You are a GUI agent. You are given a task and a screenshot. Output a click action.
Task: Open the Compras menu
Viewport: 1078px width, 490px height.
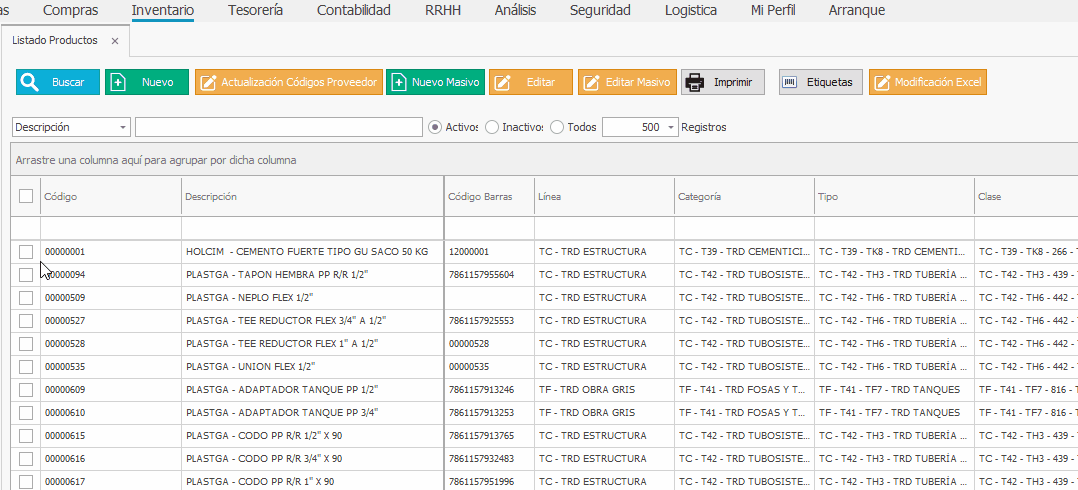pyautogui.click(x=70, y=10)
